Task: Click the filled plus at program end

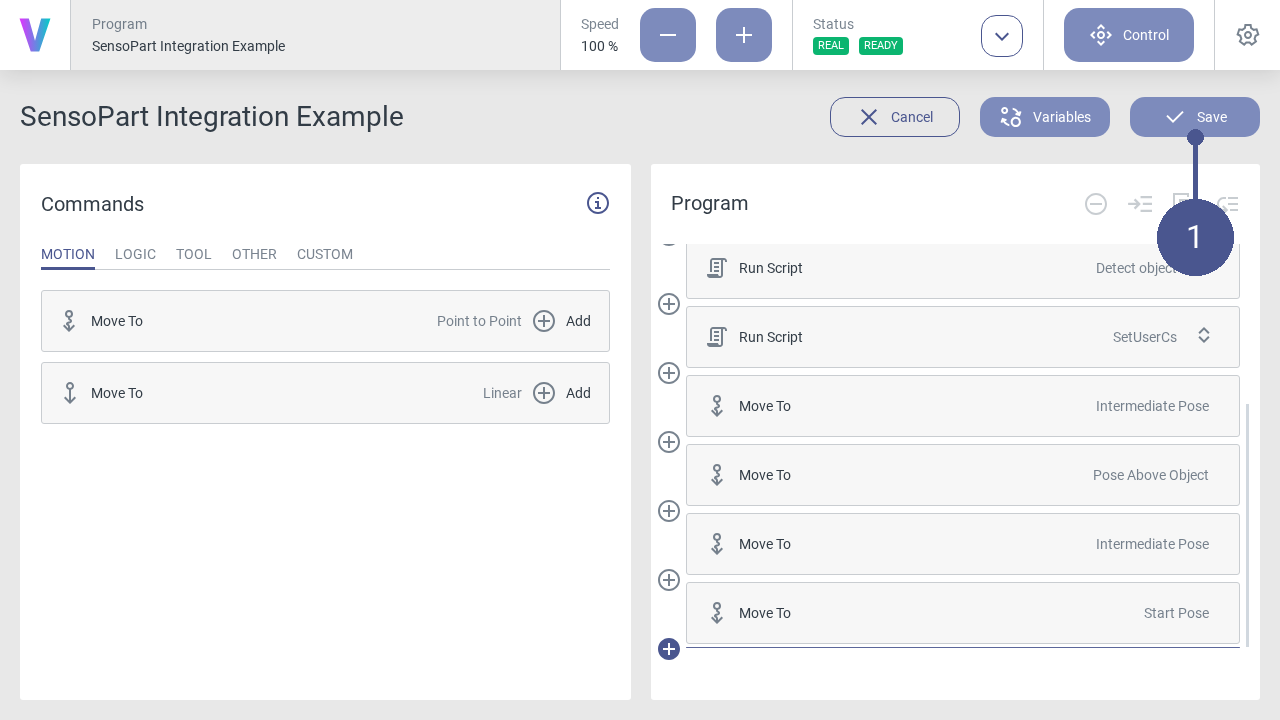Action: coord(669,649)
